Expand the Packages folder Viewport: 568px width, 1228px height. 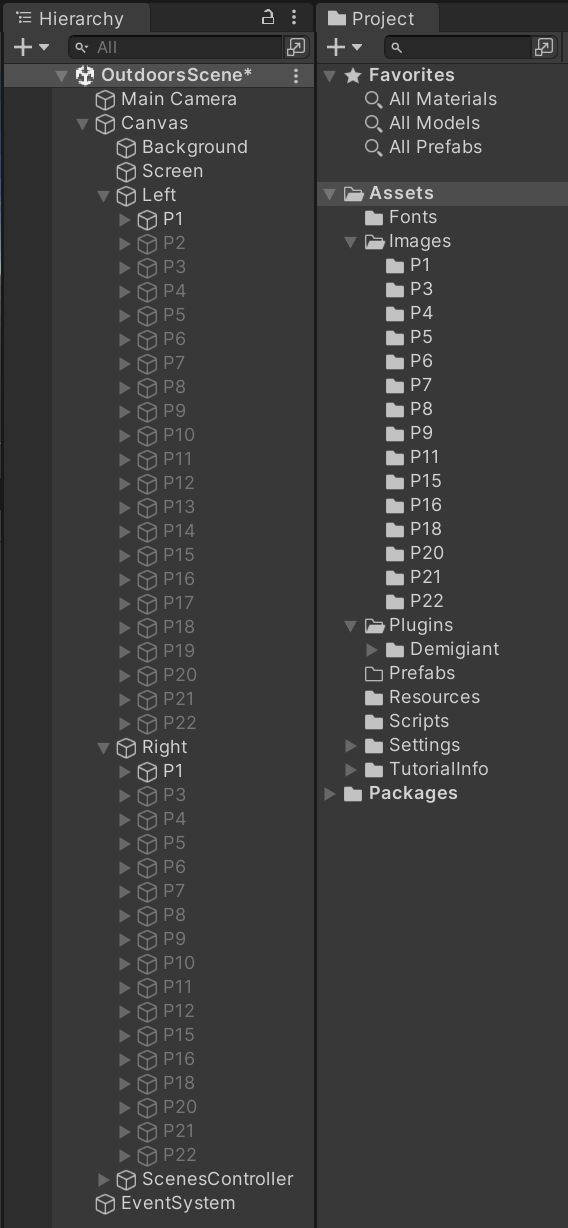[330, 793]
